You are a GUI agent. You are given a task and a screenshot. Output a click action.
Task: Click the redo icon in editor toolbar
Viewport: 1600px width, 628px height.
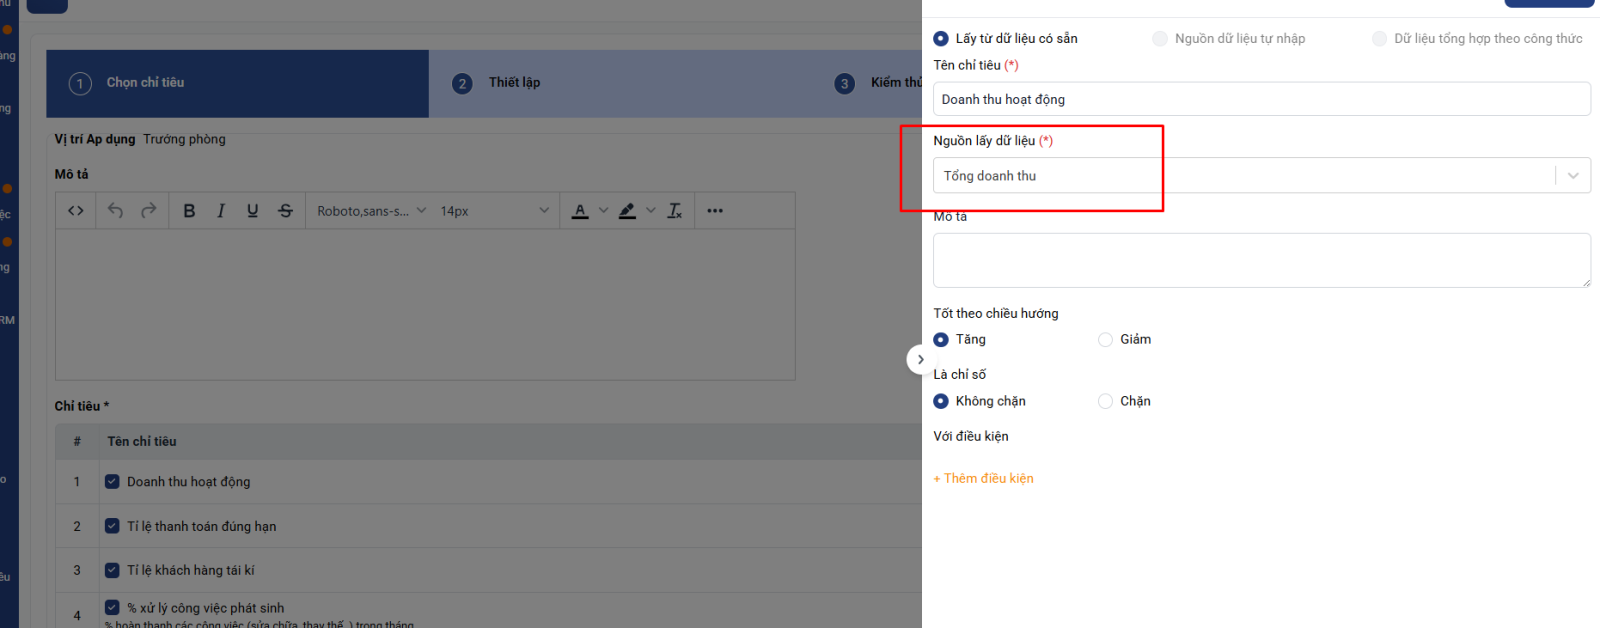[149, 211]
